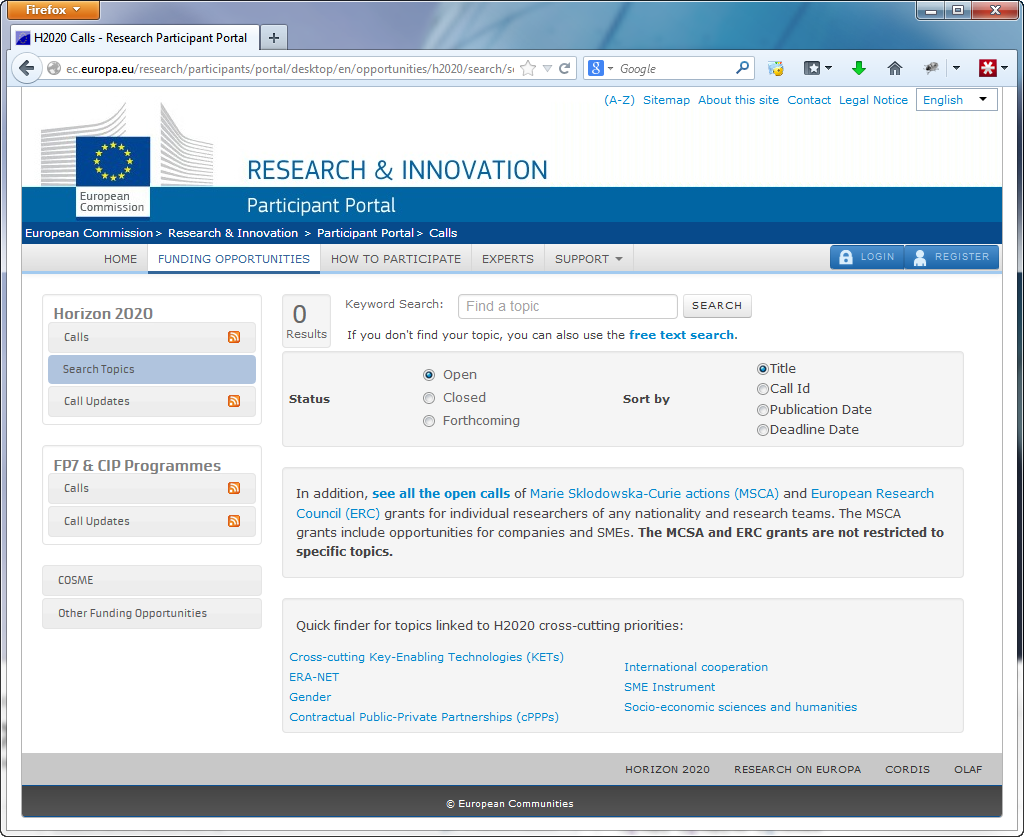Image resolution: width=1024 pixels, height=837 pixels.
Task: Sort results by Publication Date
Action: (762, 410)
